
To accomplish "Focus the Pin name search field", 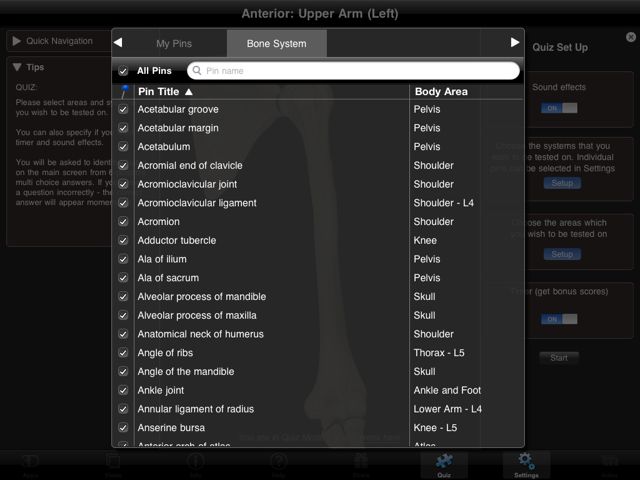I will pos(353,71).
